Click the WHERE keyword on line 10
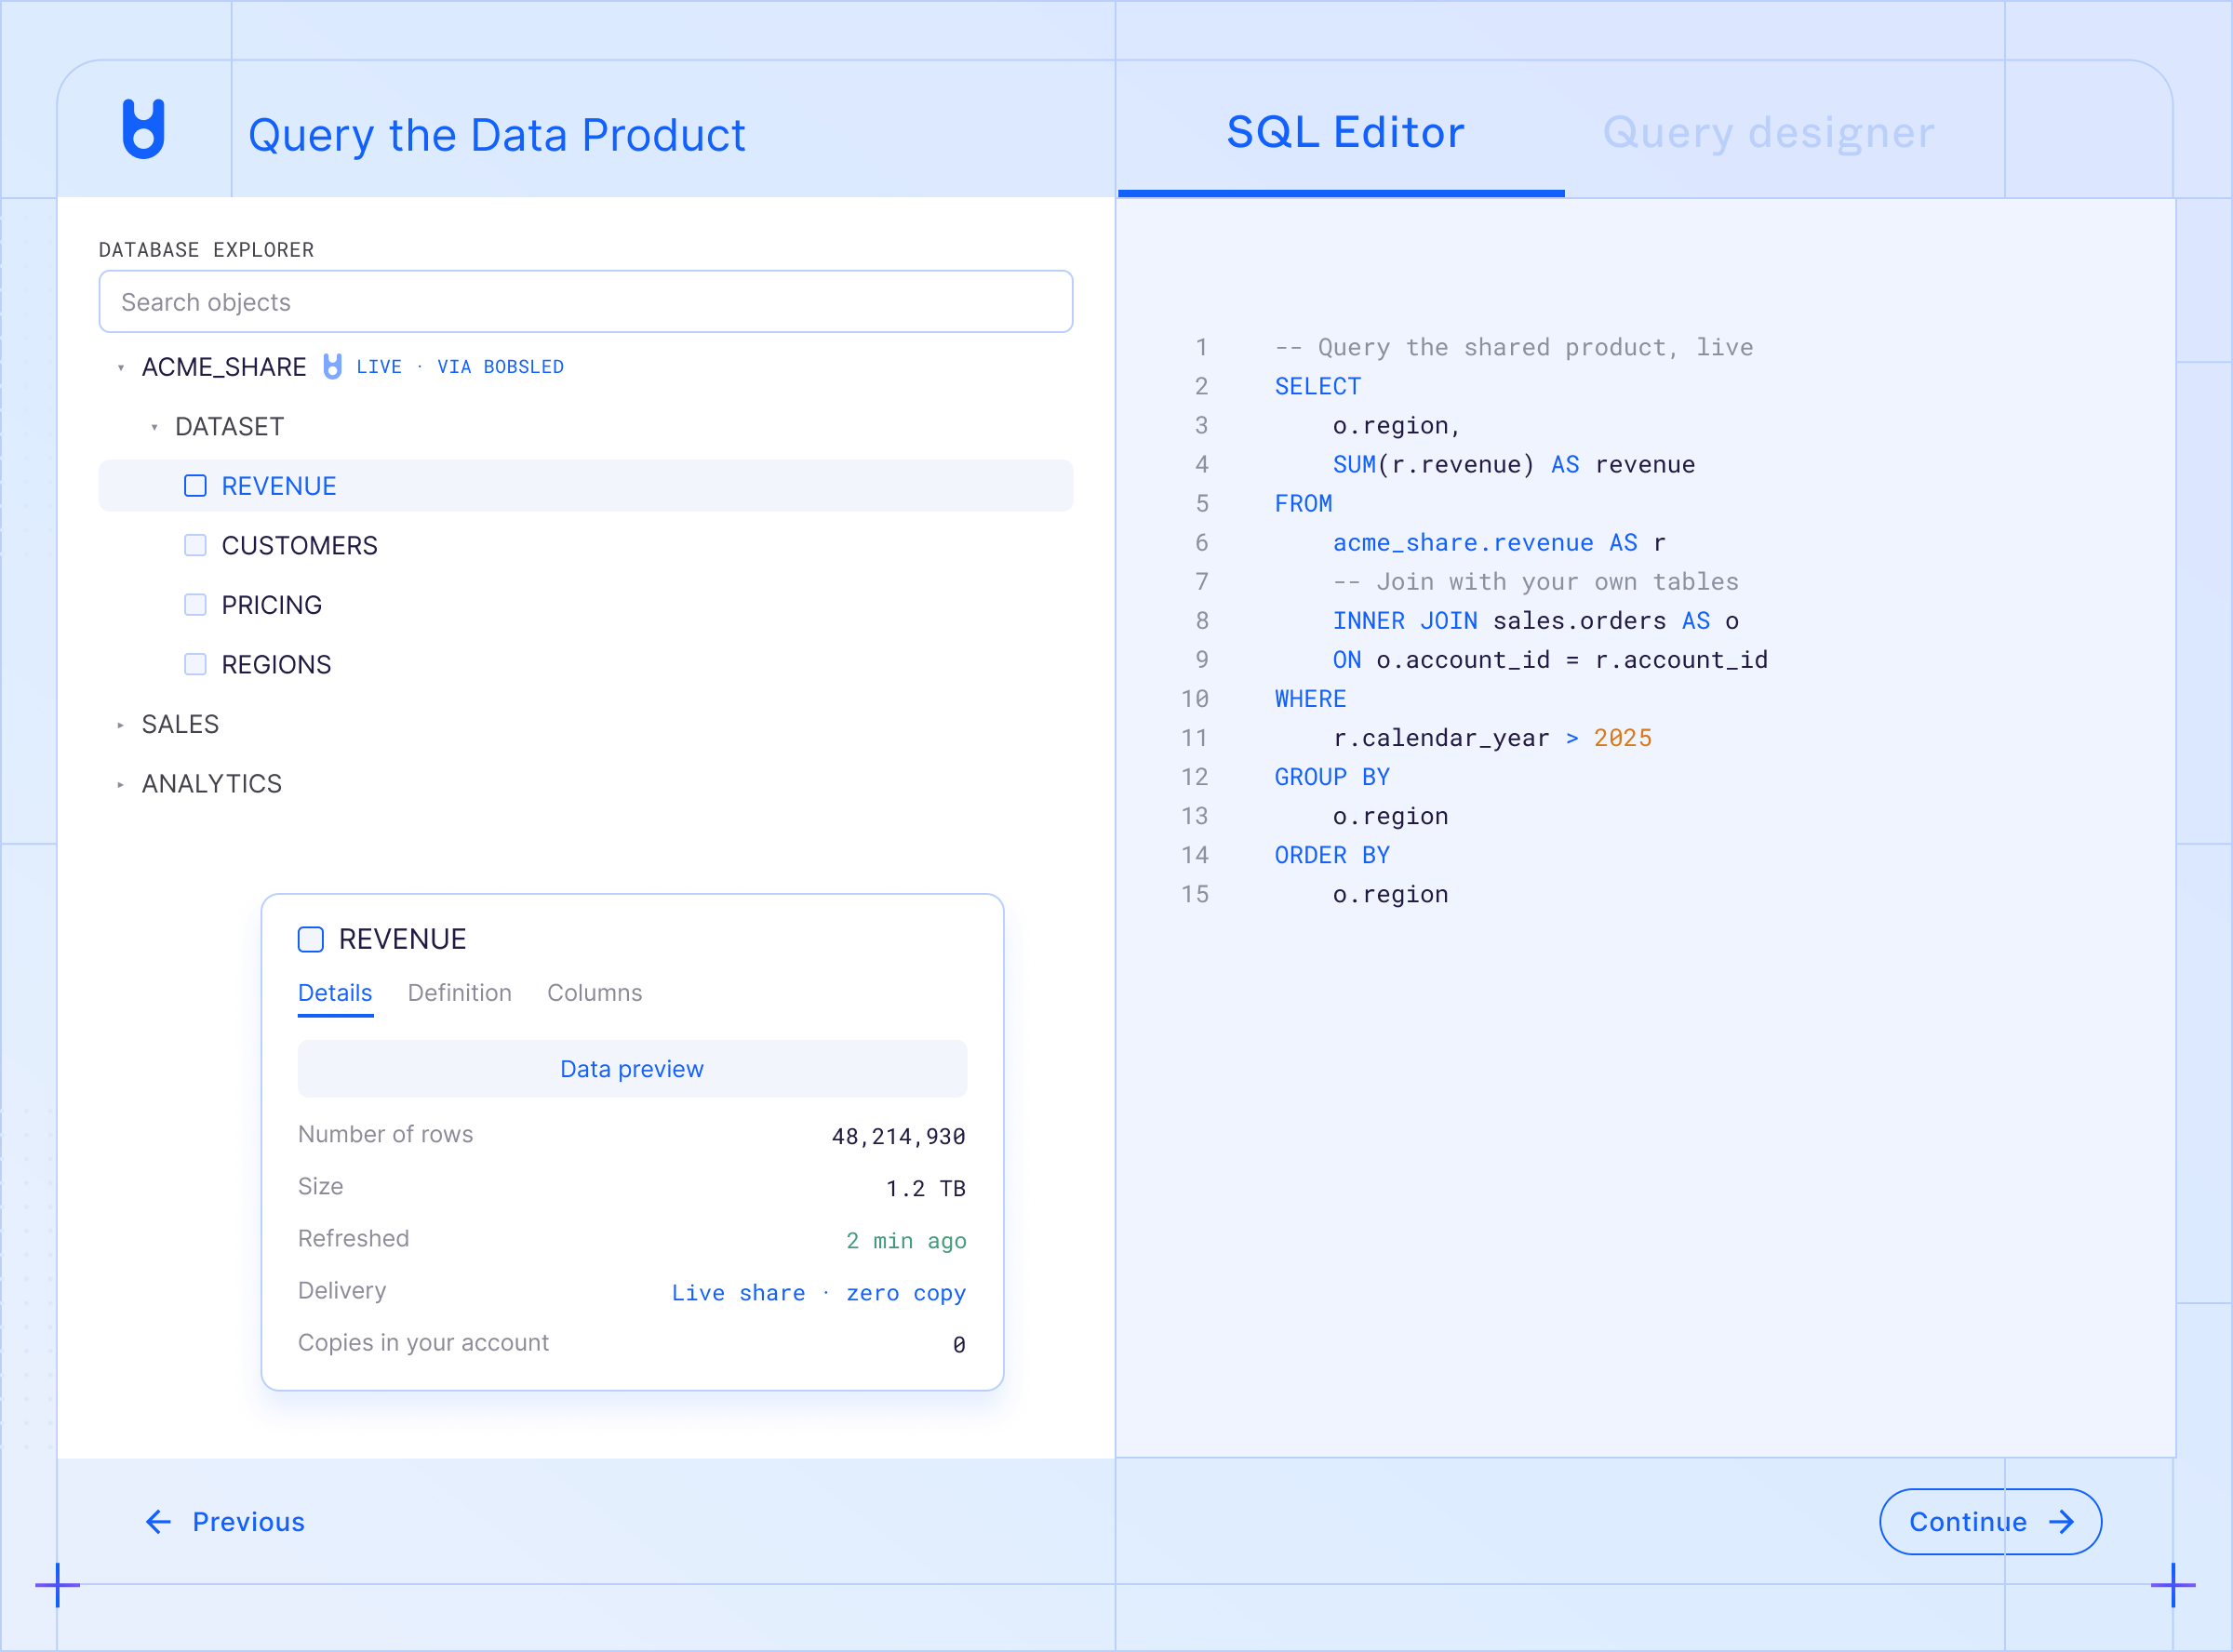 pyautogui.click(x=1310, y=699)
